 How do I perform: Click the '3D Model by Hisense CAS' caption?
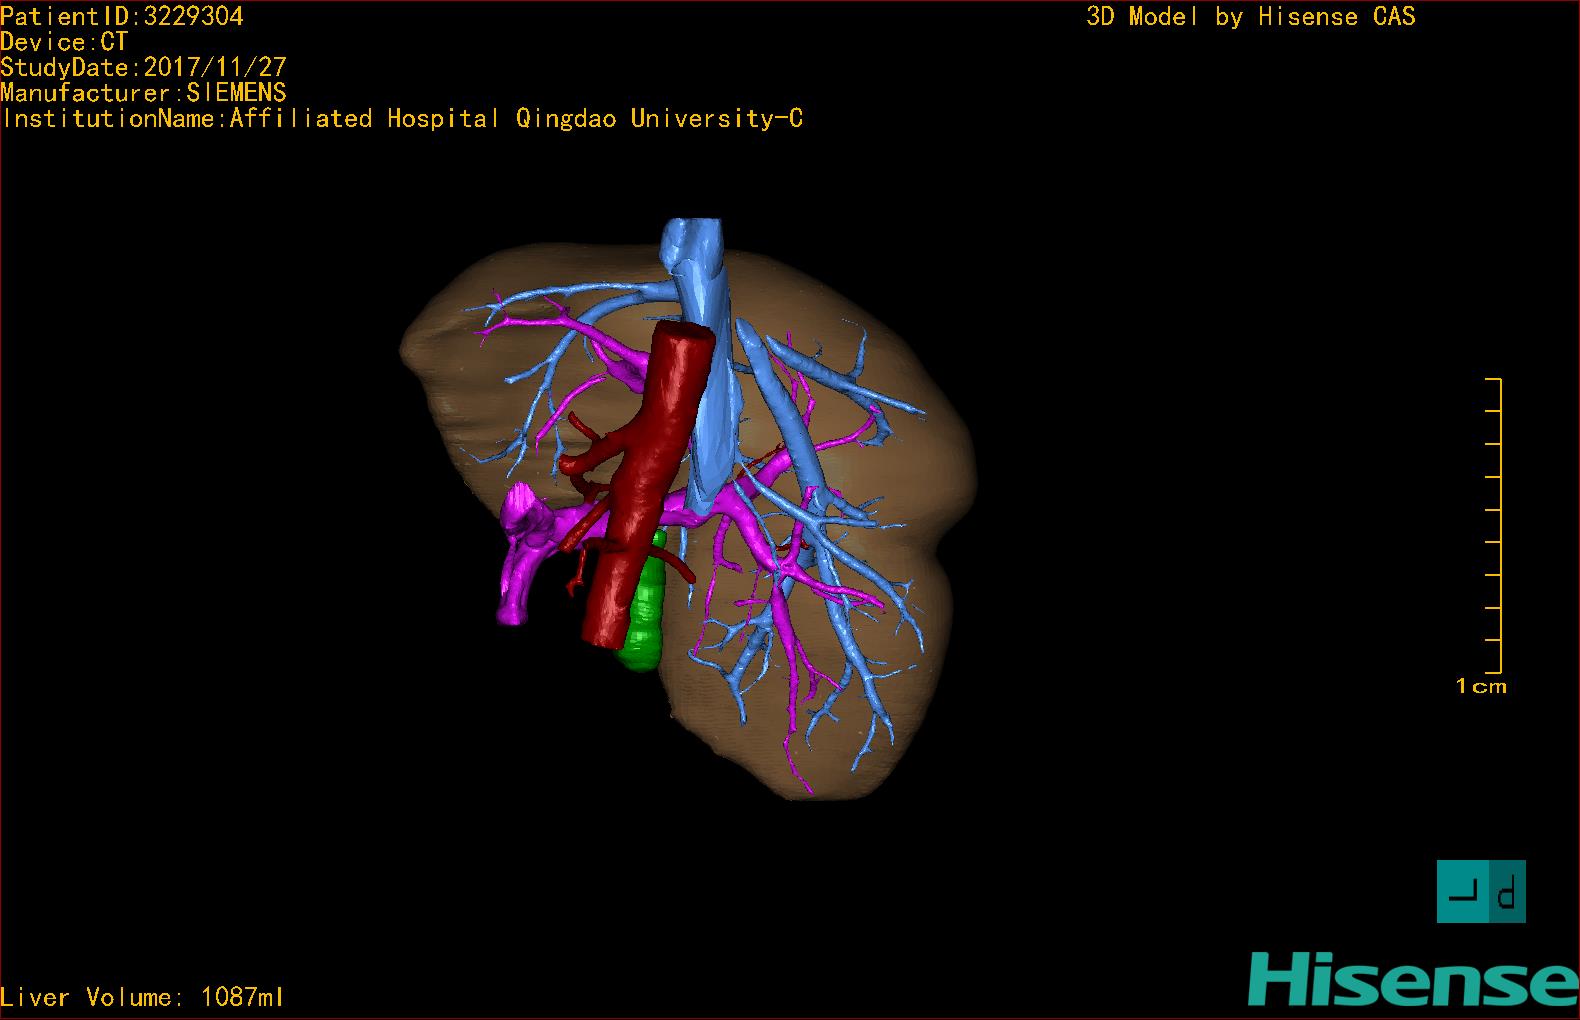coord(1251,16)
